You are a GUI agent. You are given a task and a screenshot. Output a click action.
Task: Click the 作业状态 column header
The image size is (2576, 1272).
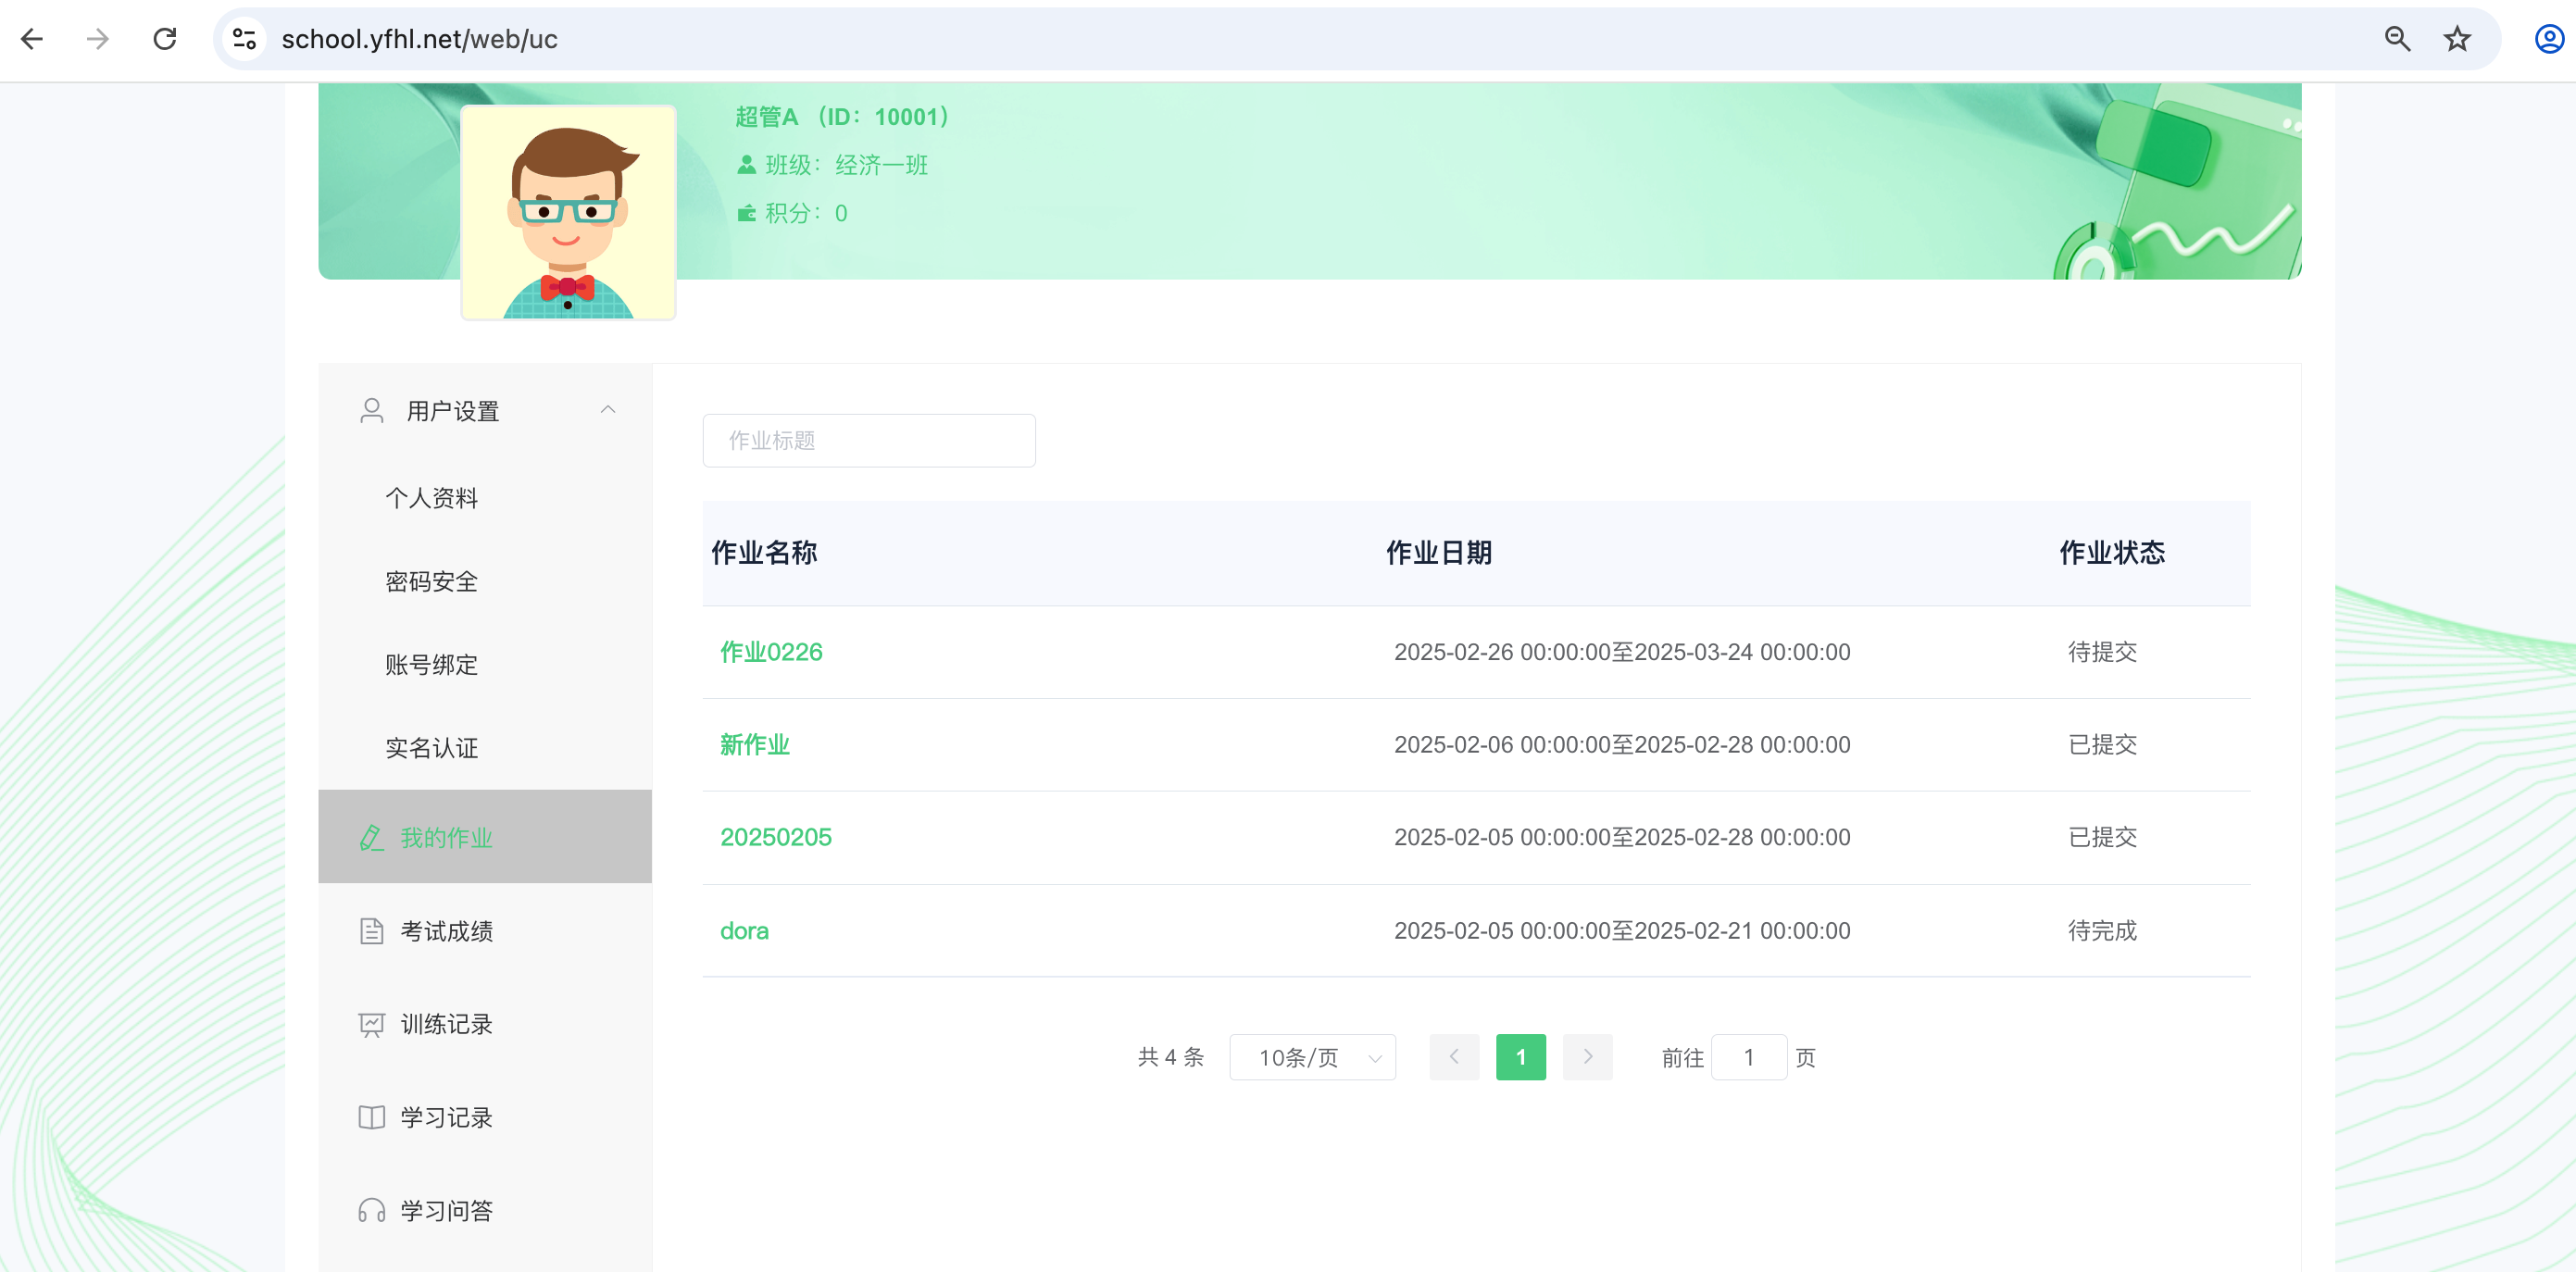tap(2112, 552)
